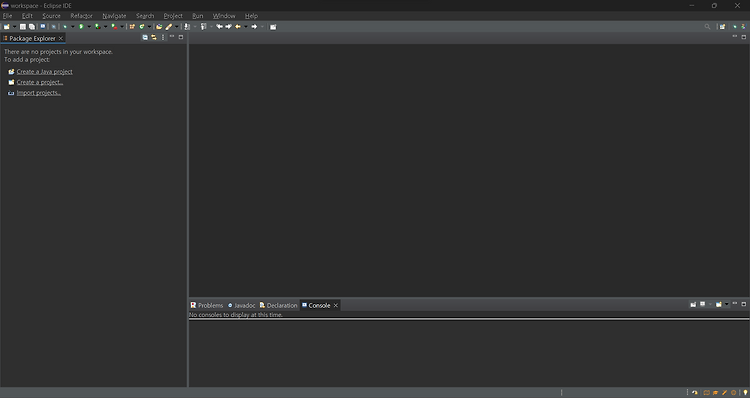Click the Next Annotation icon
This screenshot has height=398, width=750.
coord(187,27)
